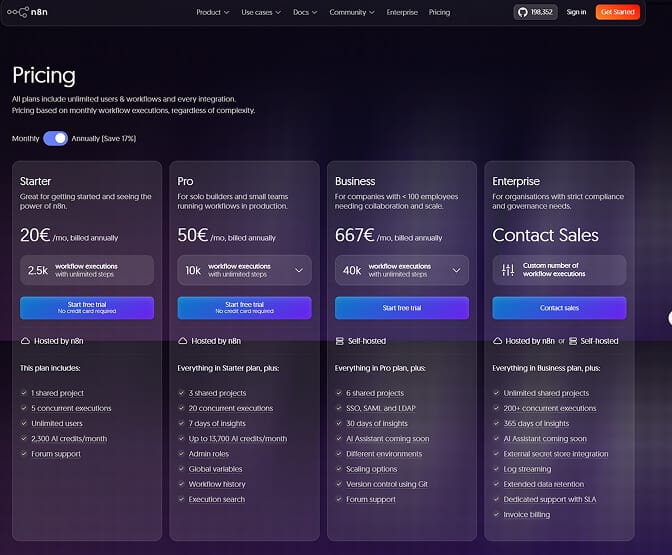Expand the Use cases menu

click(x=261, y=12)
